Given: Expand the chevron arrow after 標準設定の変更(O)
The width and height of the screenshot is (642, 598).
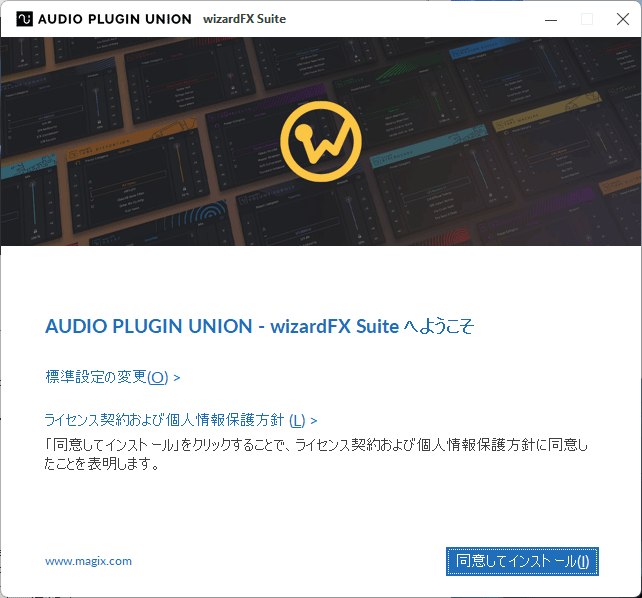Looking at the screenshot, I should pos(177,378).
